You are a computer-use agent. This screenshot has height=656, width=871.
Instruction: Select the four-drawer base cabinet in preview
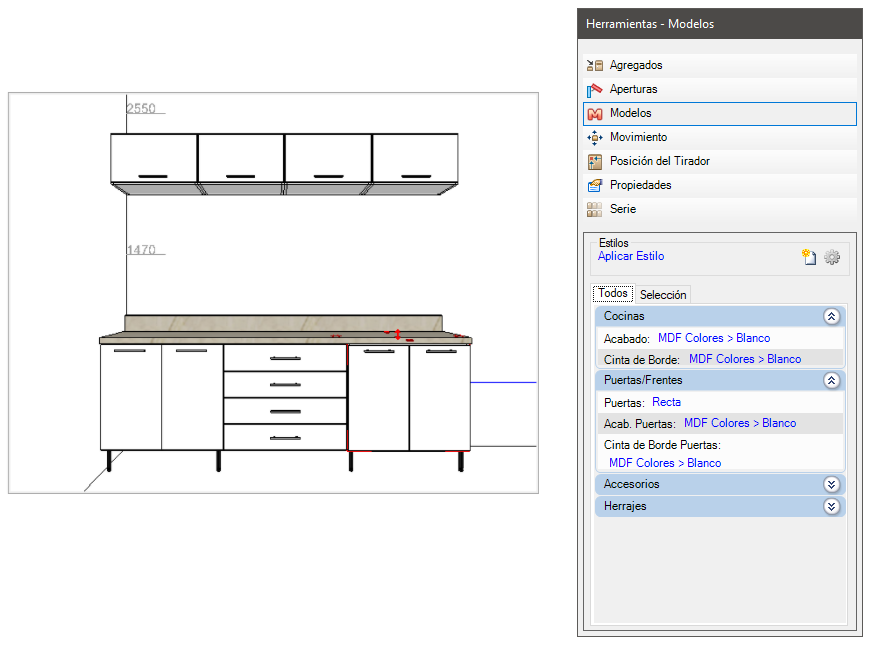coord(285,397)
